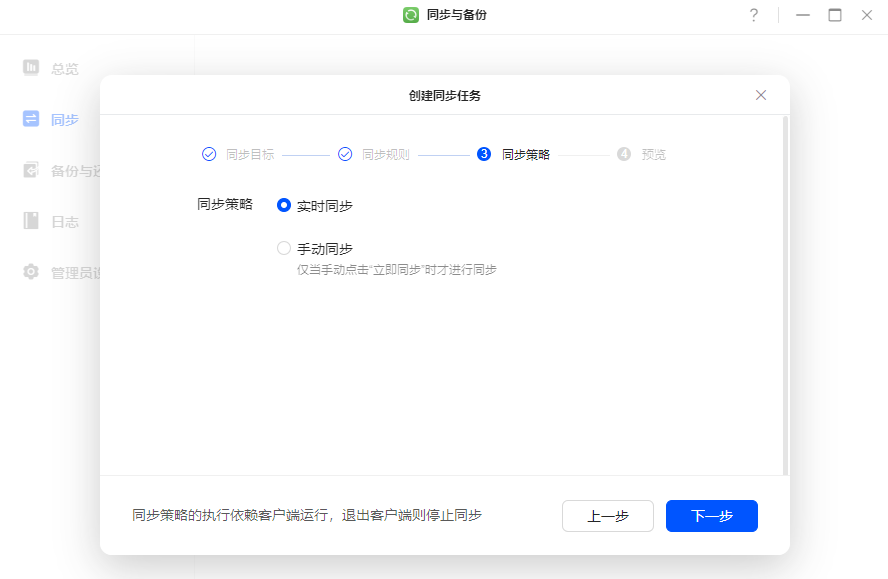Click the 同步规则 step checkmark icon

(x=345, y=154)
